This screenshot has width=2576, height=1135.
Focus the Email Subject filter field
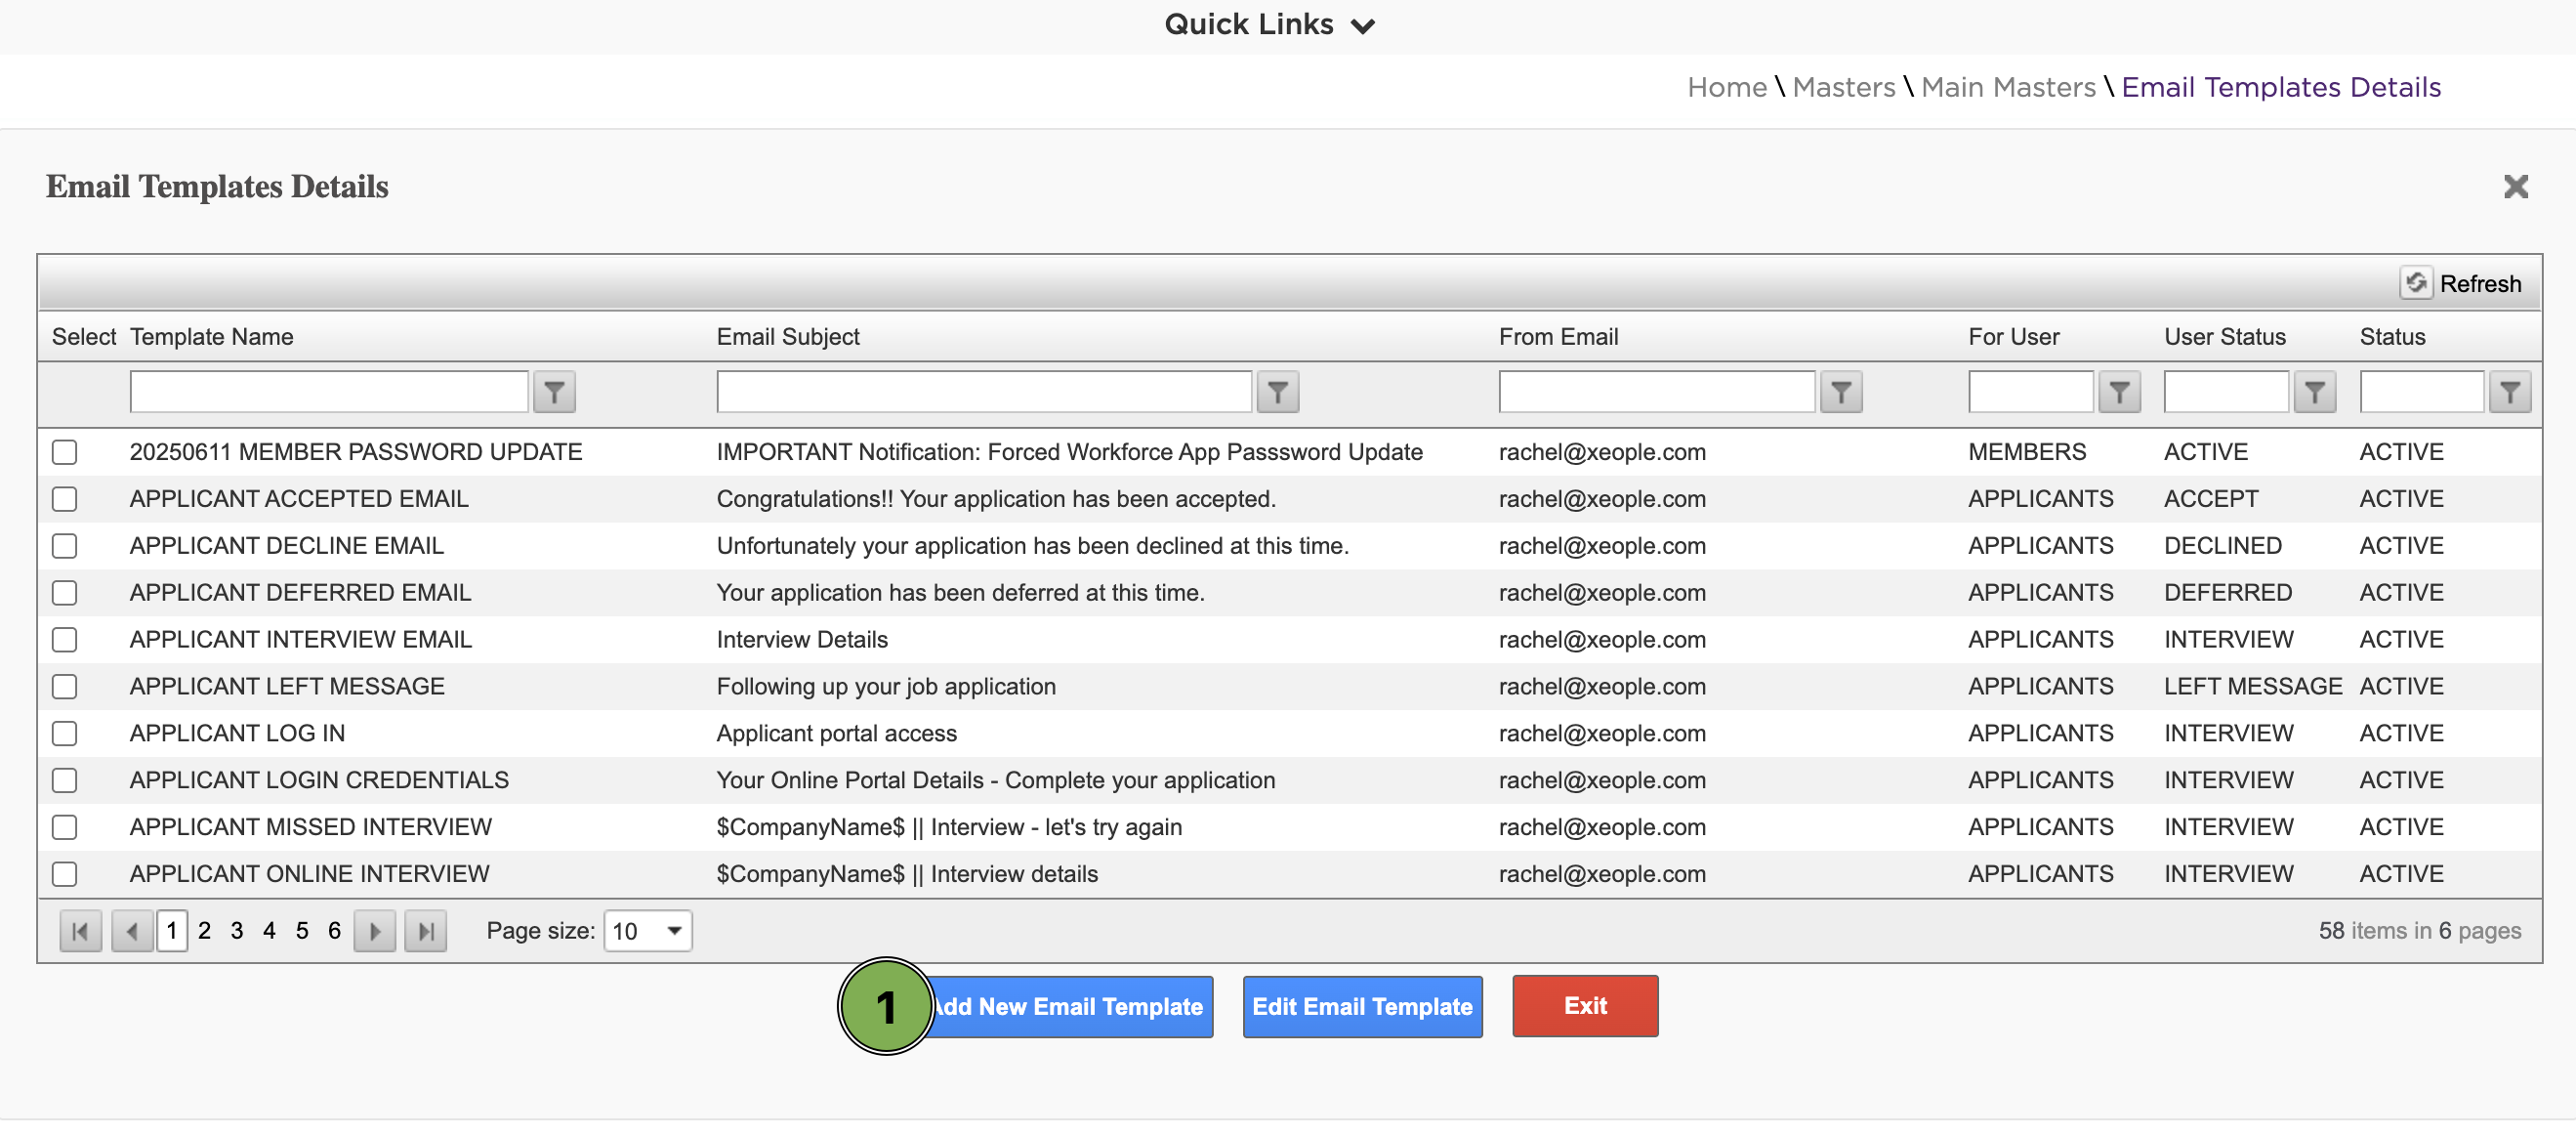tap(984, 392)
